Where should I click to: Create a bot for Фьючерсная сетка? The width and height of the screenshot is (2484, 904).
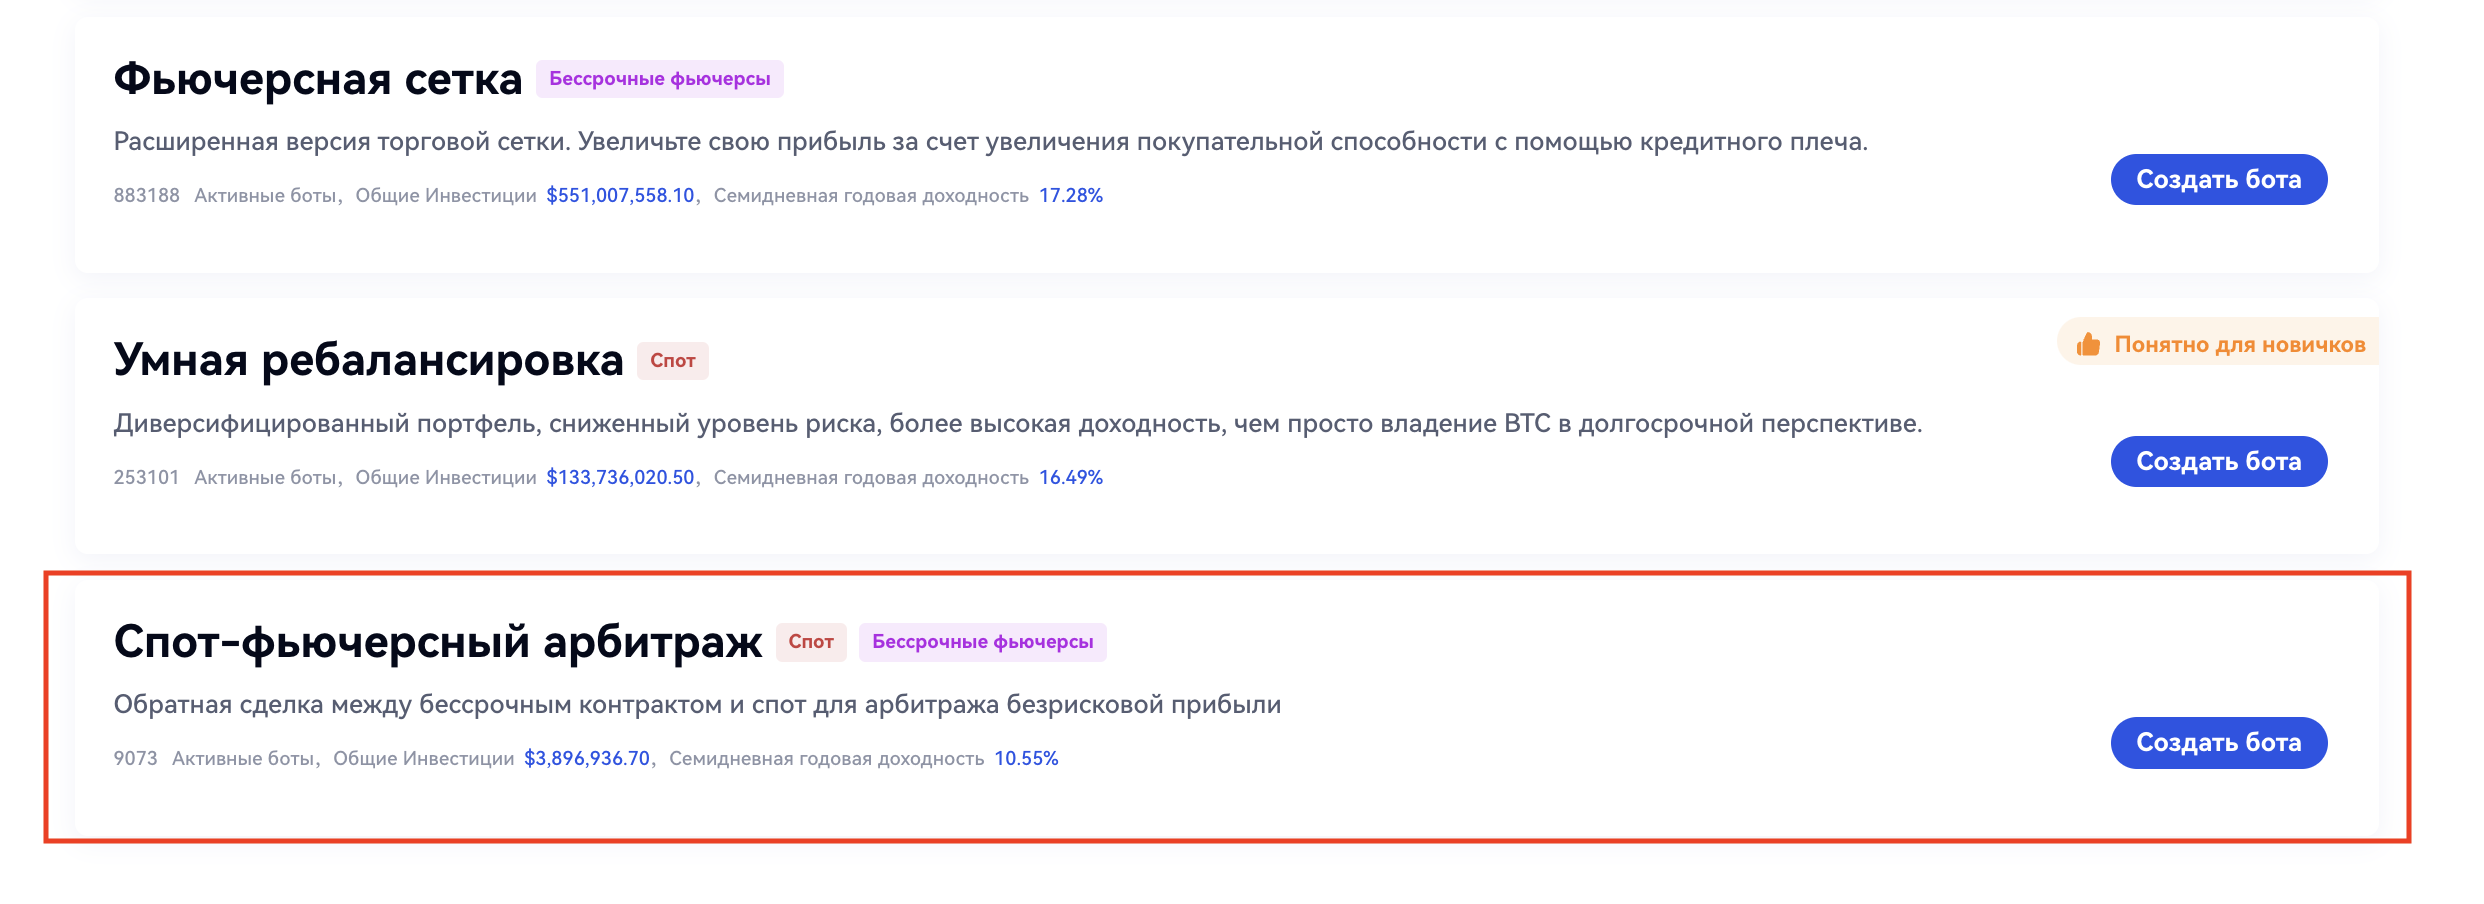click(2218, 180)
